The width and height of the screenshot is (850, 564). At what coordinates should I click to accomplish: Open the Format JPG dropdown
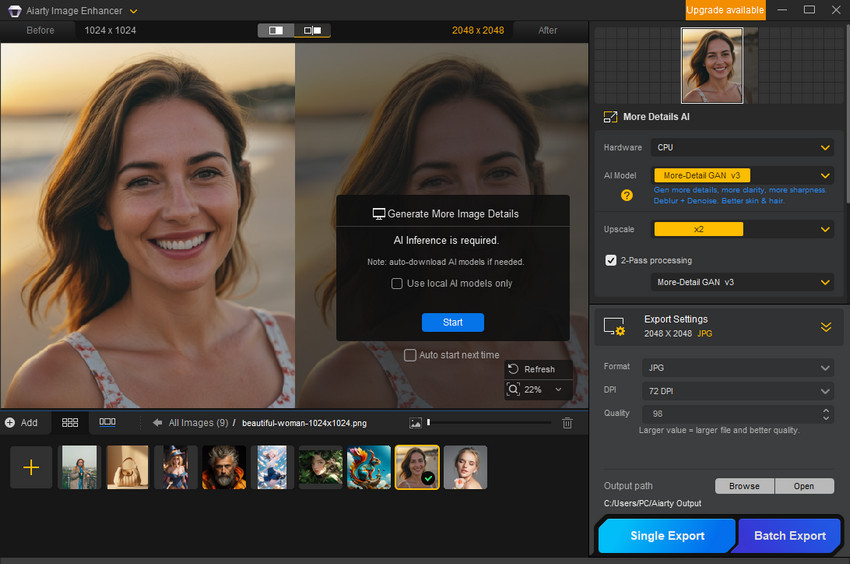point(738,368)
